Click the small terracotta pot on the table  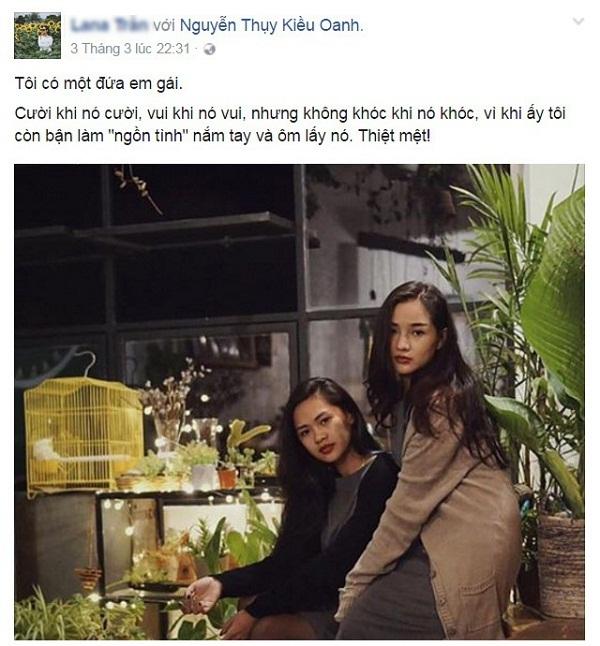point(227,478)
